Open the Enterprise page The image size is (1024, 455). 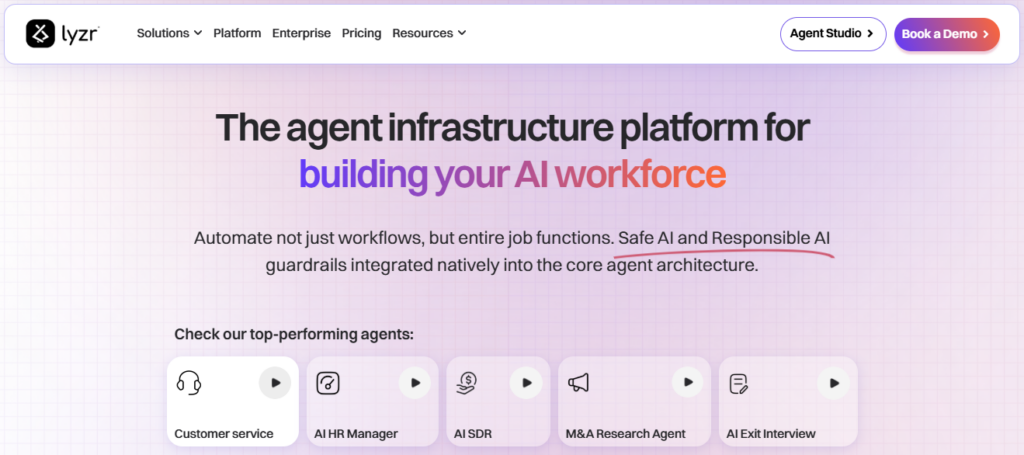pos(301,33)
